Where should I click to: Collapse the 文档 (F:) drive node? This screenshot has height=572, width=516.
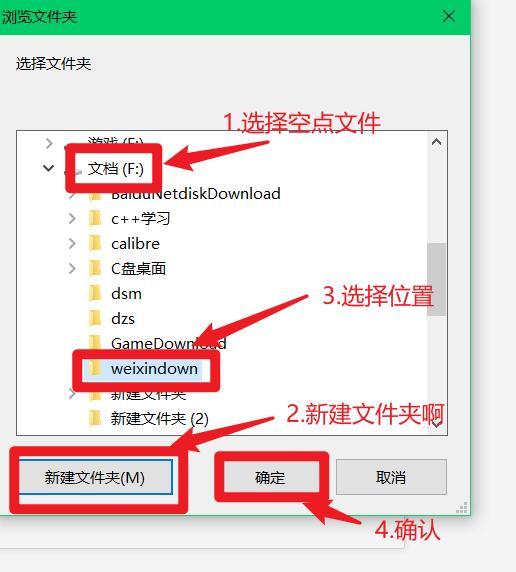coord(49,168)
